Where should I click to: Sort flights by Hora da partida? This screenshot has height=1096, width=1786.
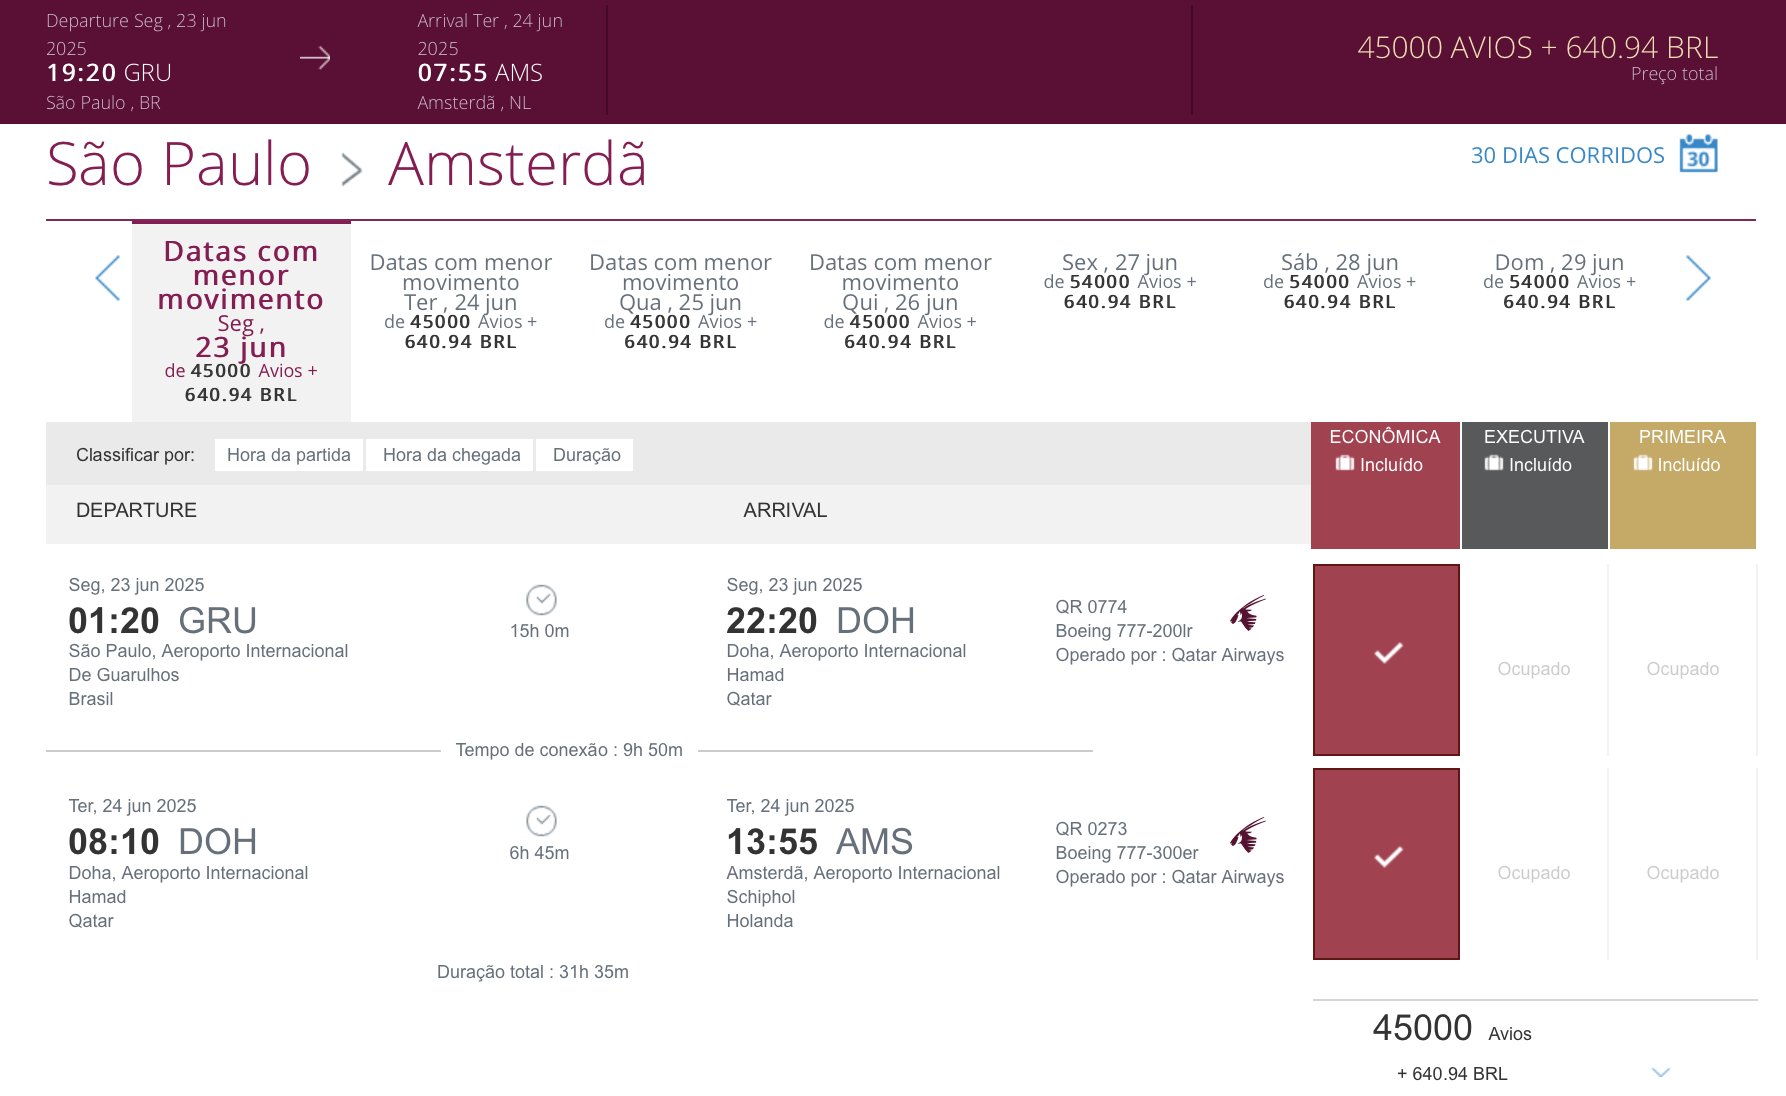pyautogui.click(x=289, y=455)
